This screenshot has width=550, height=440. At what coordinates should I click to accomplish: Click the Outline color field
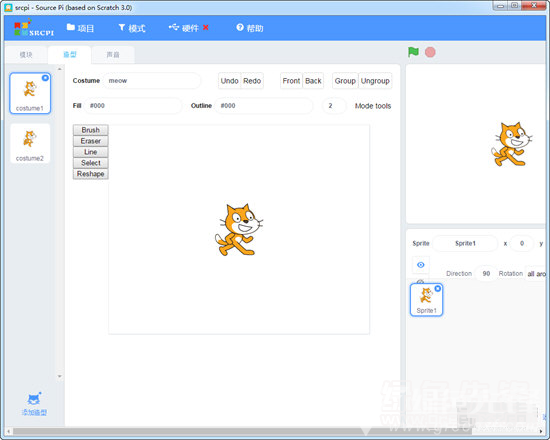point(263,106)
